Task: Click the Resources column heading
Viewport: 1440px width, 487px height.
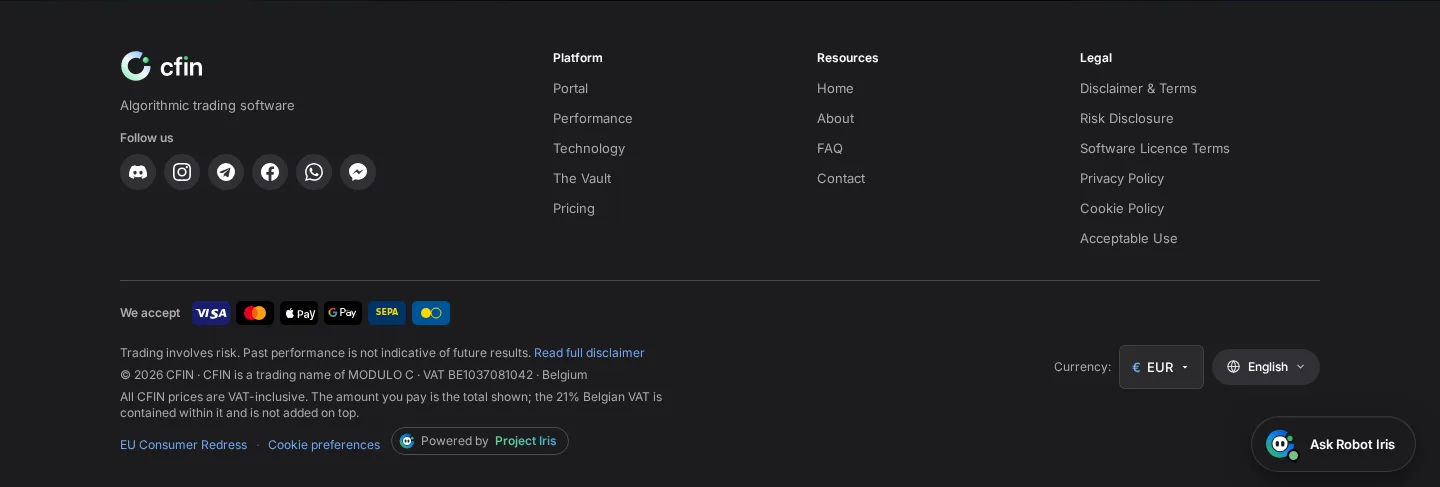Action: click(848, 58)
